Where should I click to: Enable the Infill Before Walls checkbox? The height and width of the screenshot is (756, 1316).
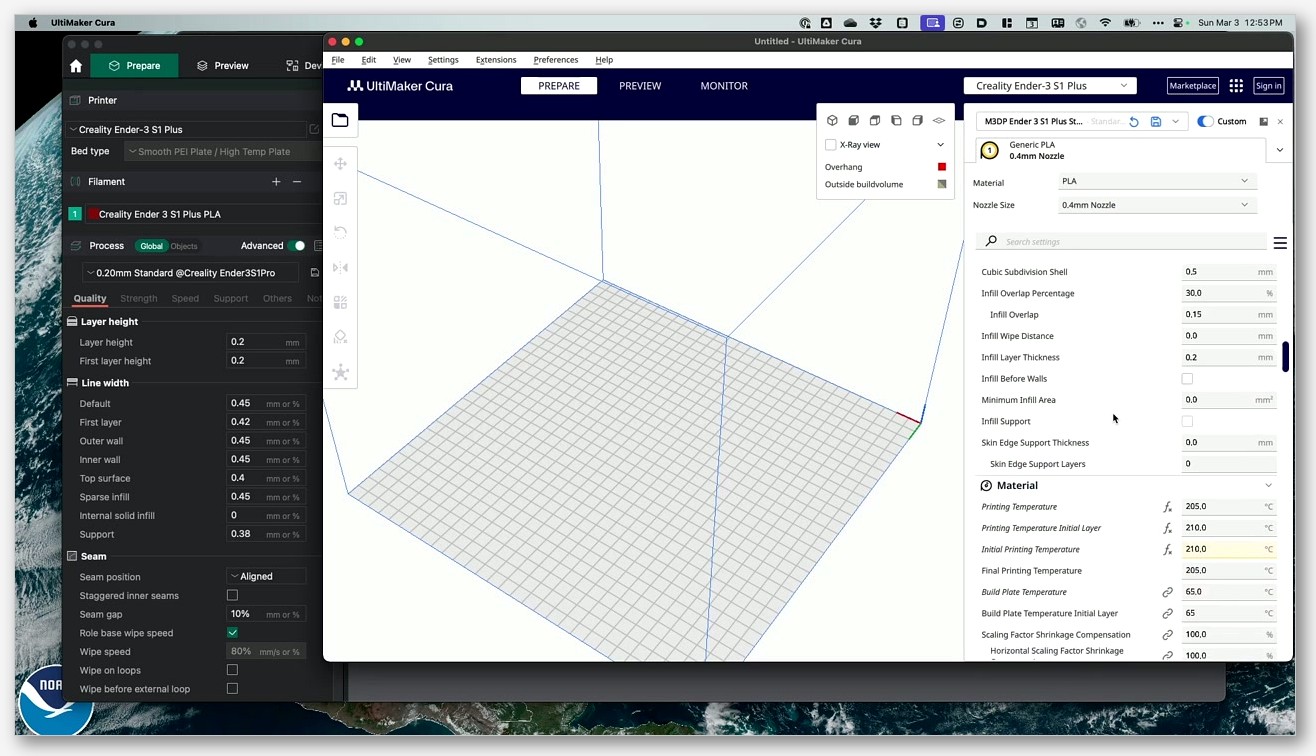coord(1187,379)
